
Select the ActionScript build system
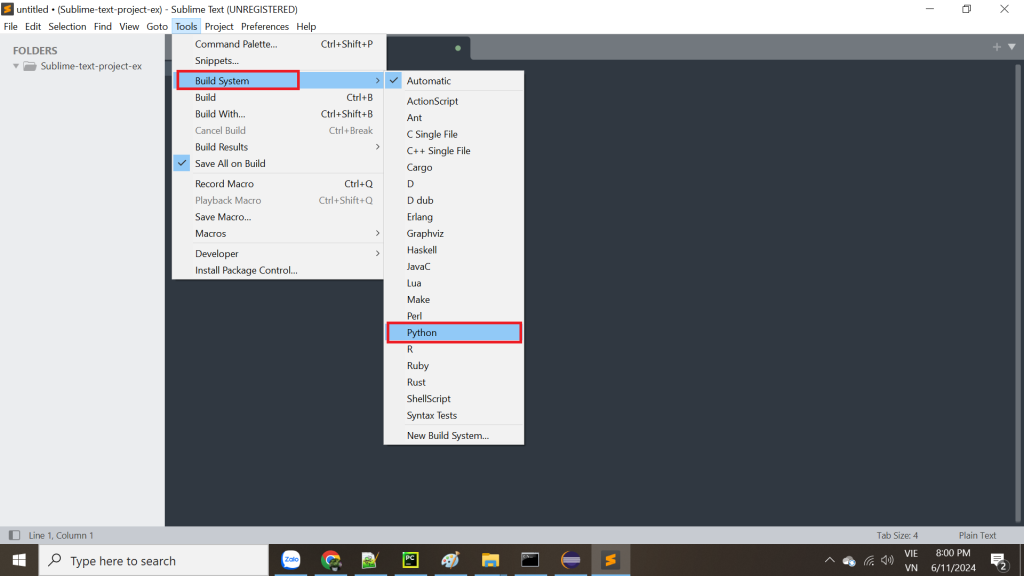pos(454,101)
